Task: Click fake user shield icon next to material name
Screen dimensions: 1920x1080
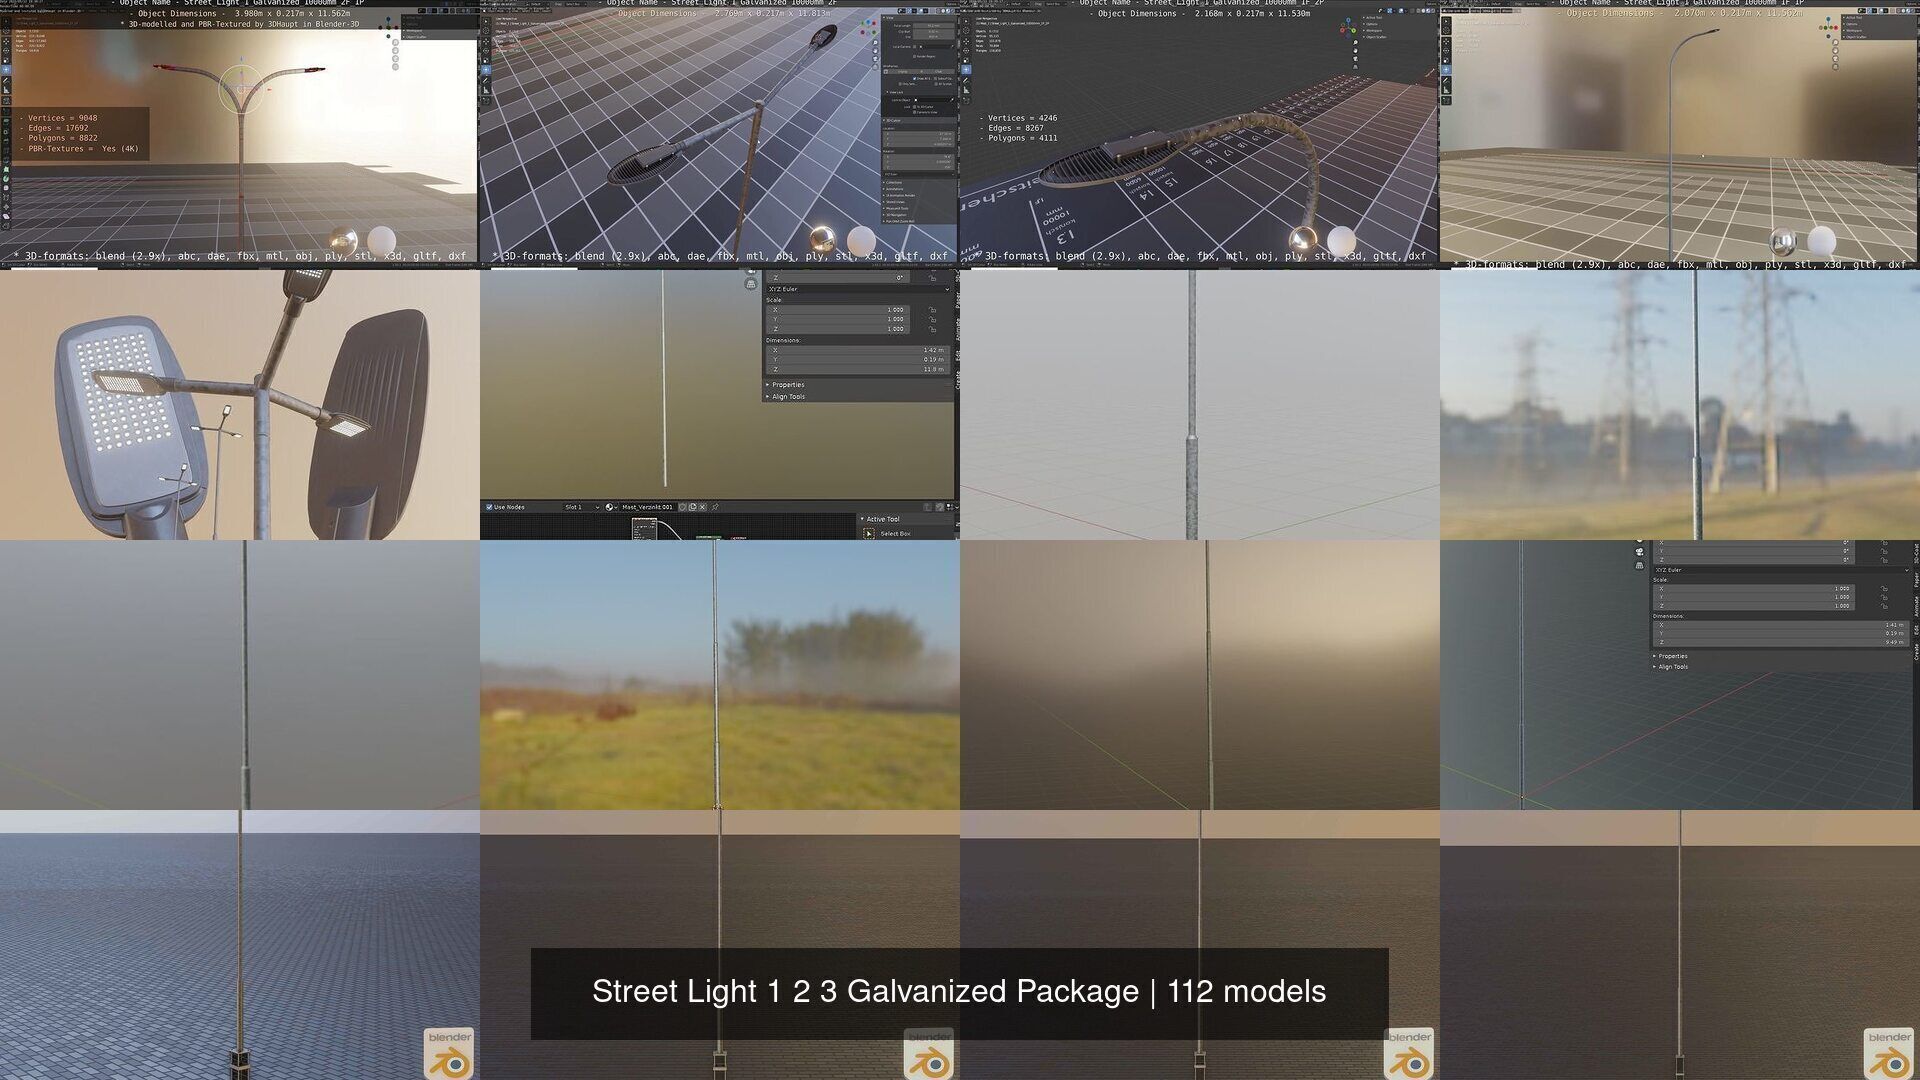Action: point(683,507)
